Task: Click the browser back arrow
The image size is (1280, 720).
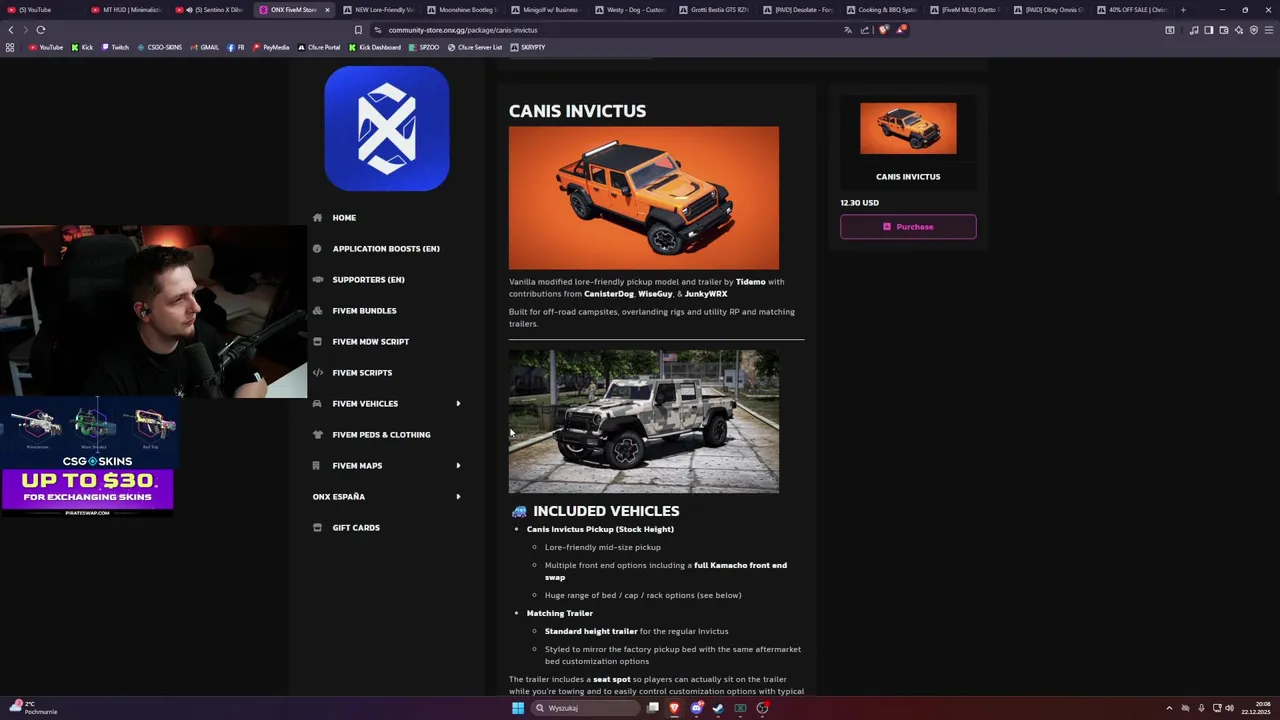Action: tap(11, 30)
